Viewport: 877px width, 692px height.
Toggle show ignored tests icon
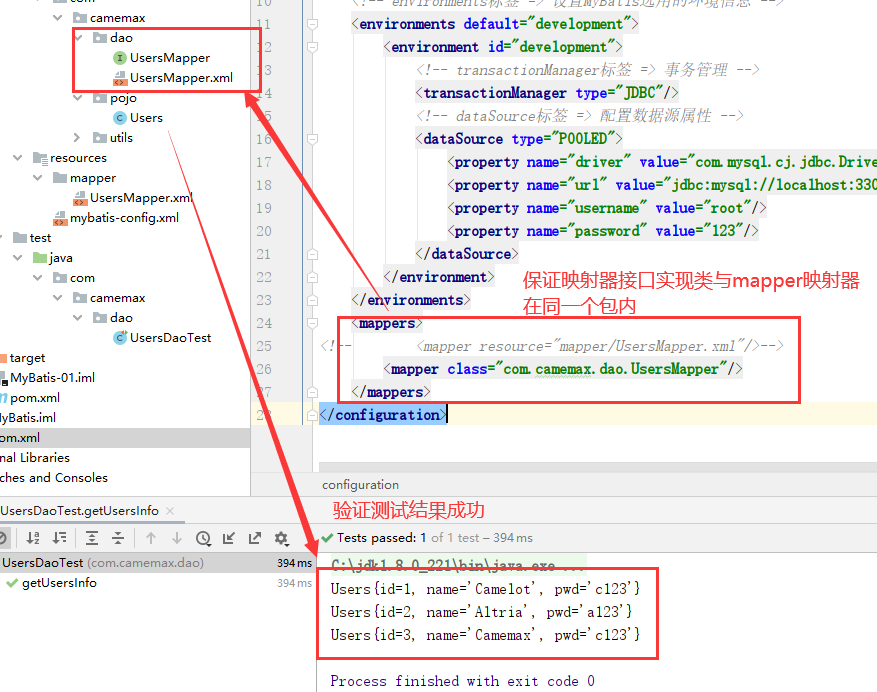pos(2,538)
